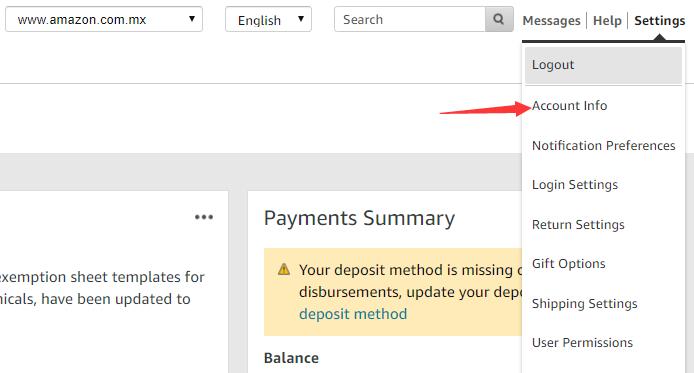This screenshot has width=694, height=373.
Task: Open Return Settings
Action: (x=578, y=225)
